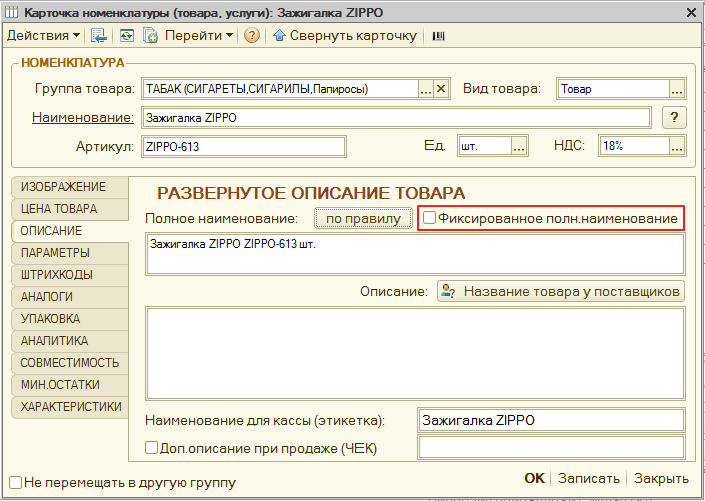Open the ПАРАМЕТРЫ tab
705x501 pixels.
(70, 253)
